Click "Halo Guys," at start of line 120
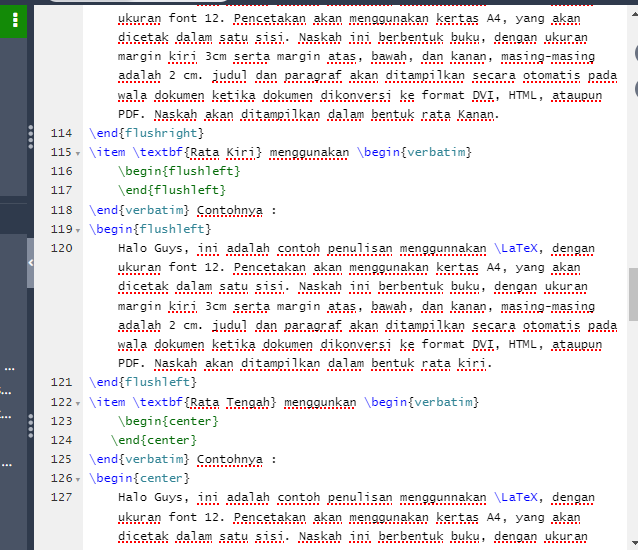Viewport: 638px width, 550px height. [153, 248]
